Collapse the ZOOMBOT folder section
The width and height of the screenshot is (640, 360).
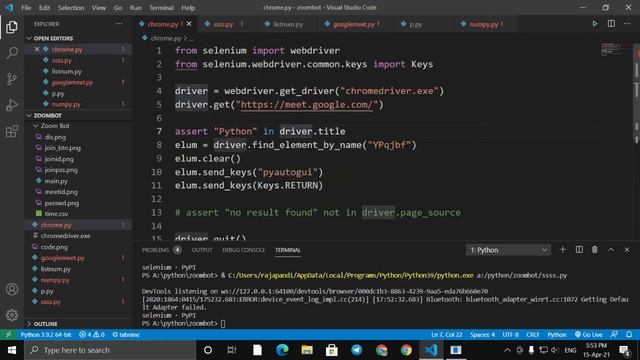[x=47, y=116]
